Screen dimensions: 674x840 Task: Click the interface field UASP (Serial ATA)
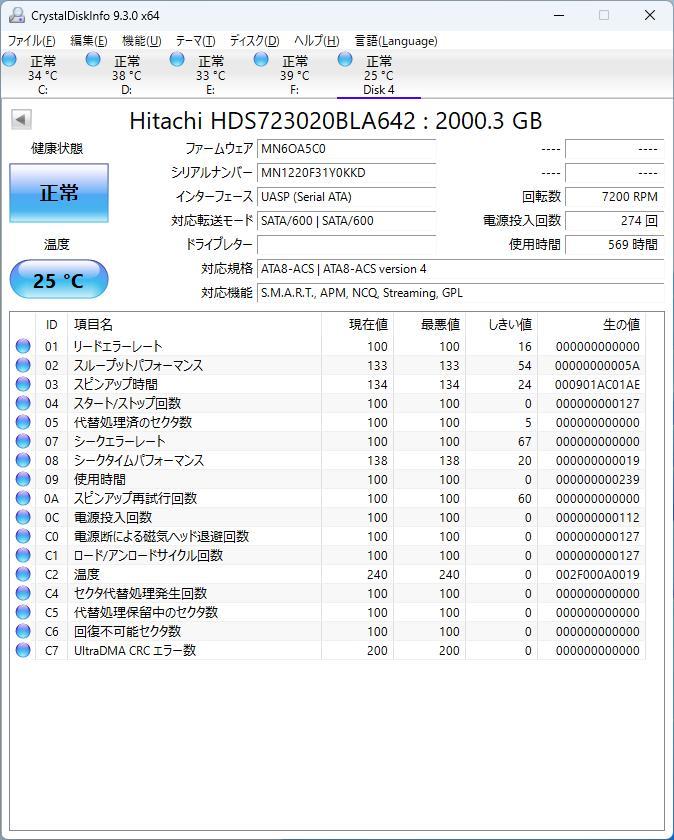(346, 197)
